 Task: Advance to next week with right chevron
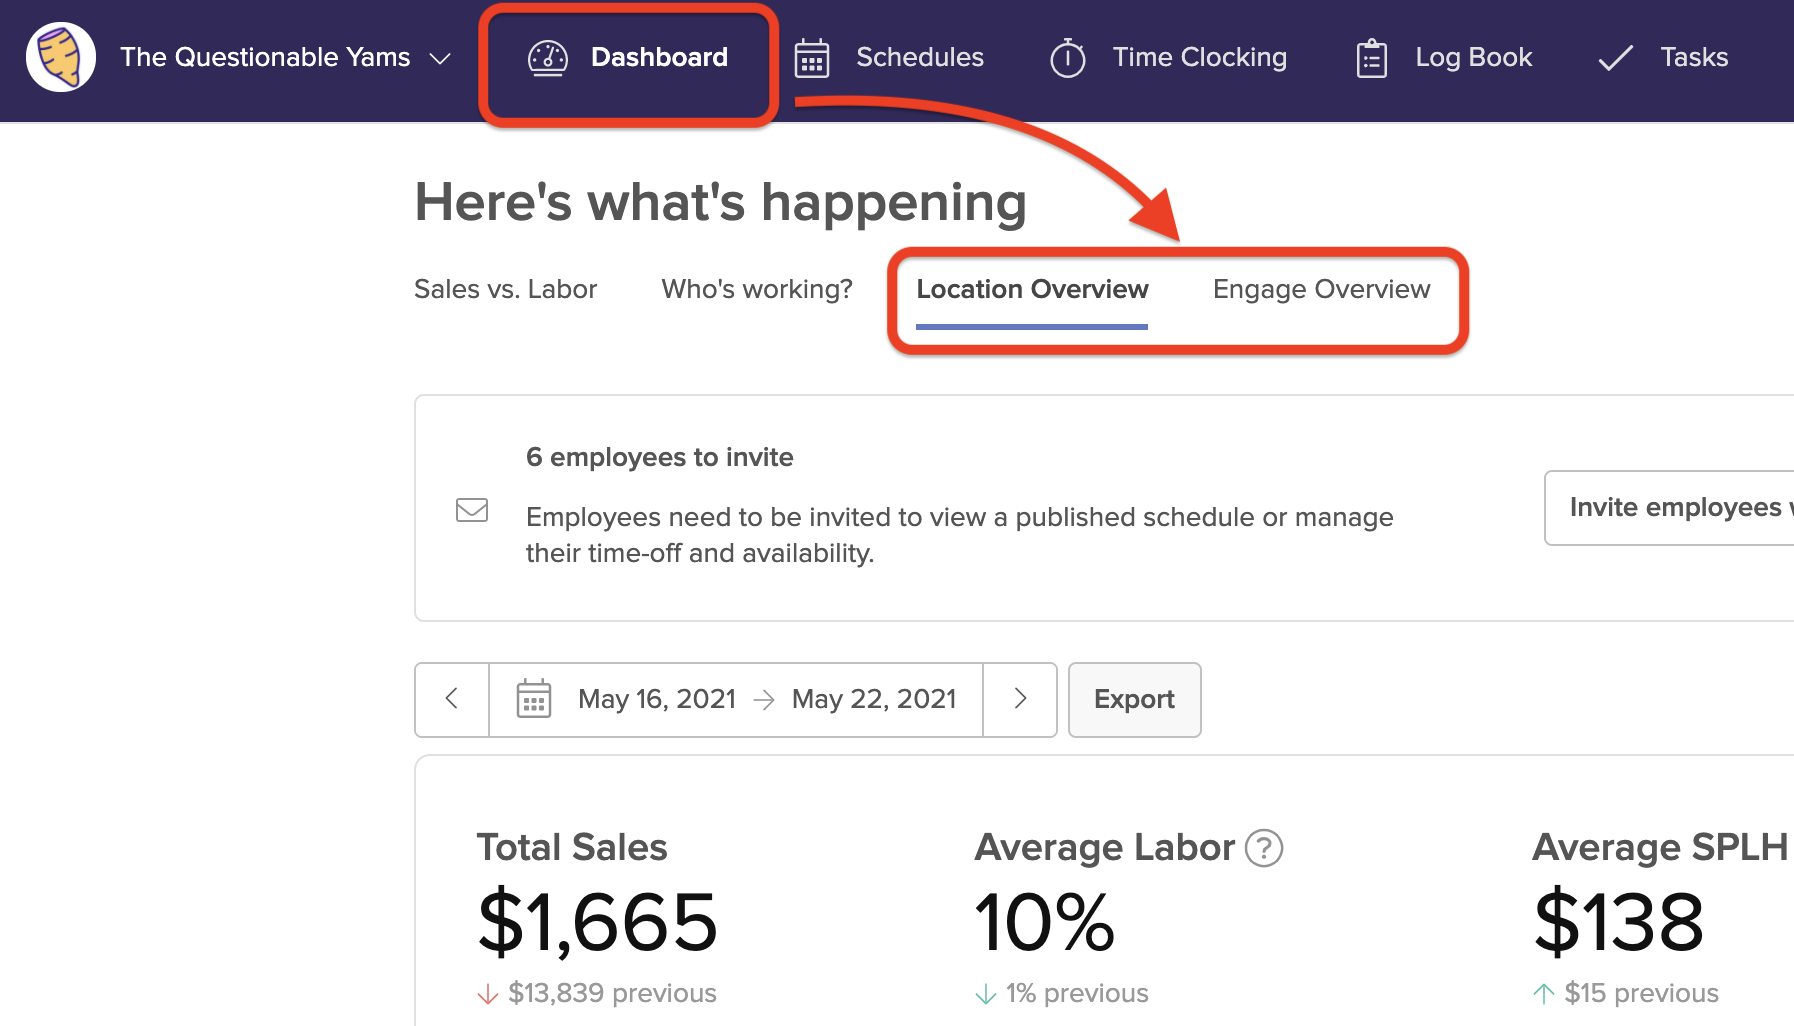pyautogui.click(x=1020, y=699)
